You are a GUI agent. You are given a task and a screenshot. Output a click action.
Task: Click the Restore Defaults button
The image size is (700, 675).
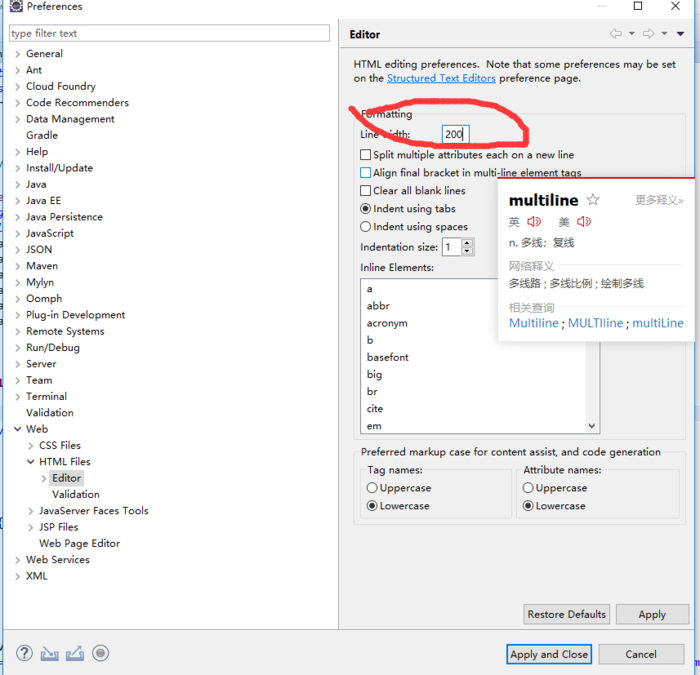(x=567, y=614)
